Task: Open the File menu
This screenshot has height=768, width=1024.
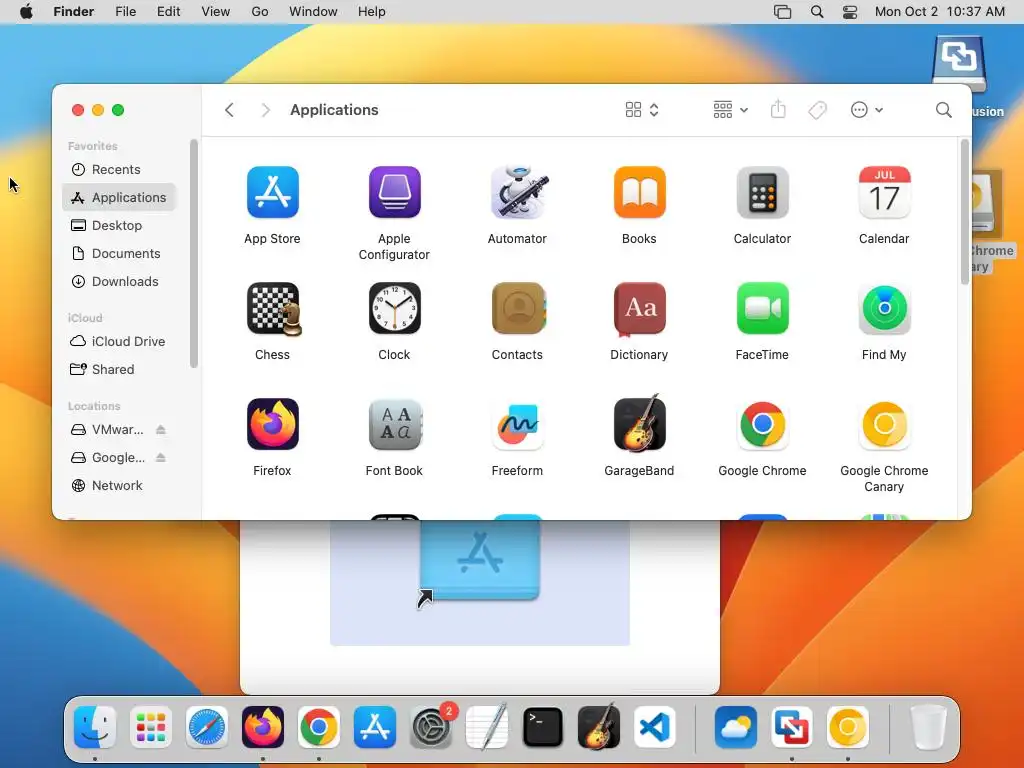Action: [x=125, y=12]
